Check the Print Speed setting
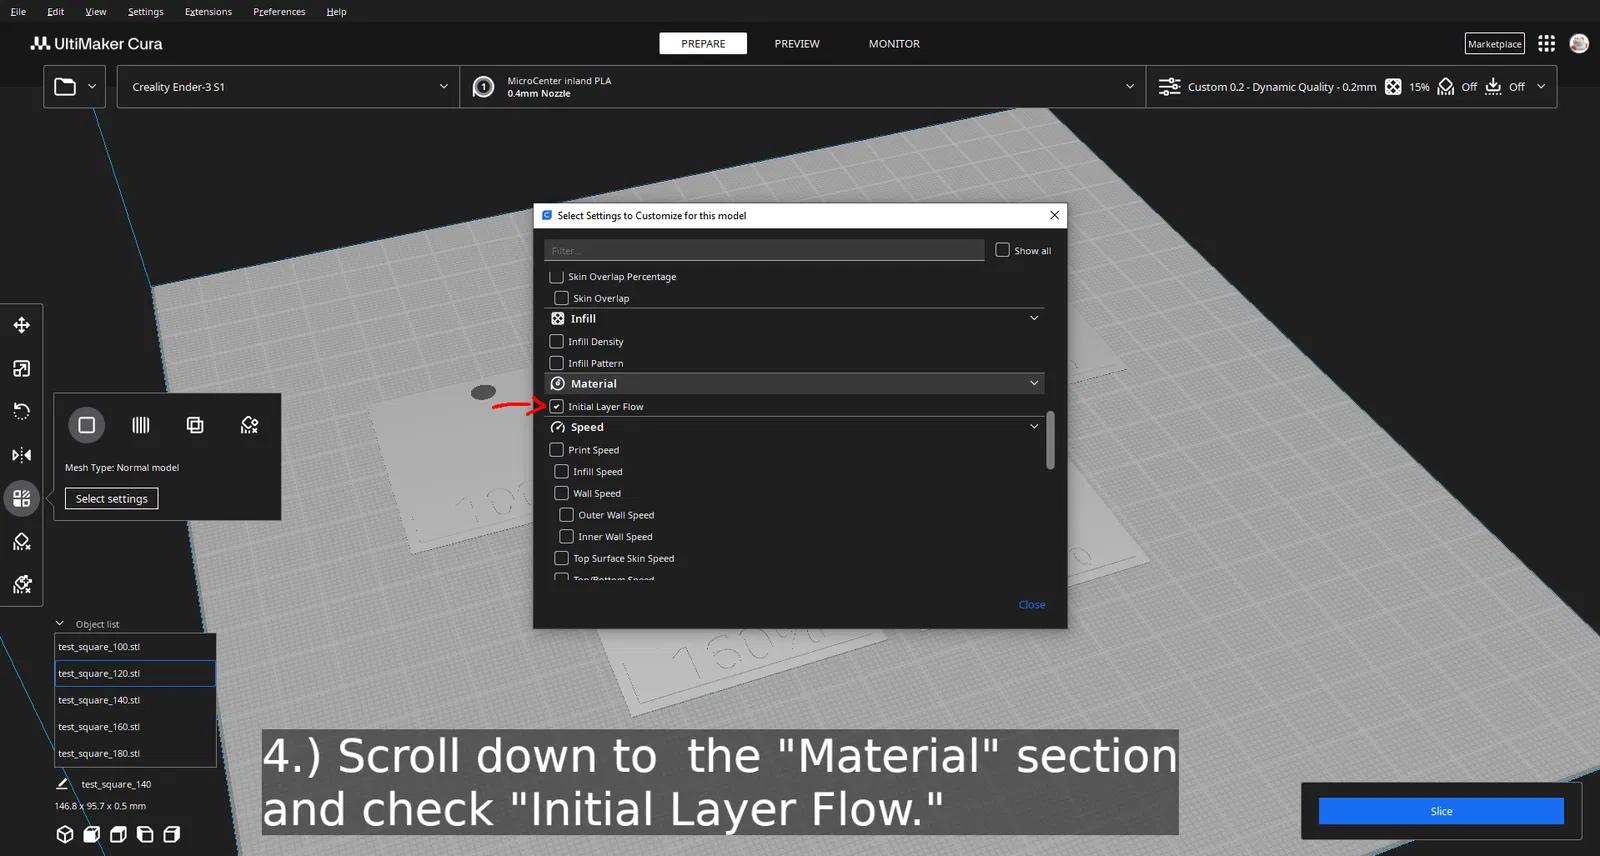 (x=557, y=450)
